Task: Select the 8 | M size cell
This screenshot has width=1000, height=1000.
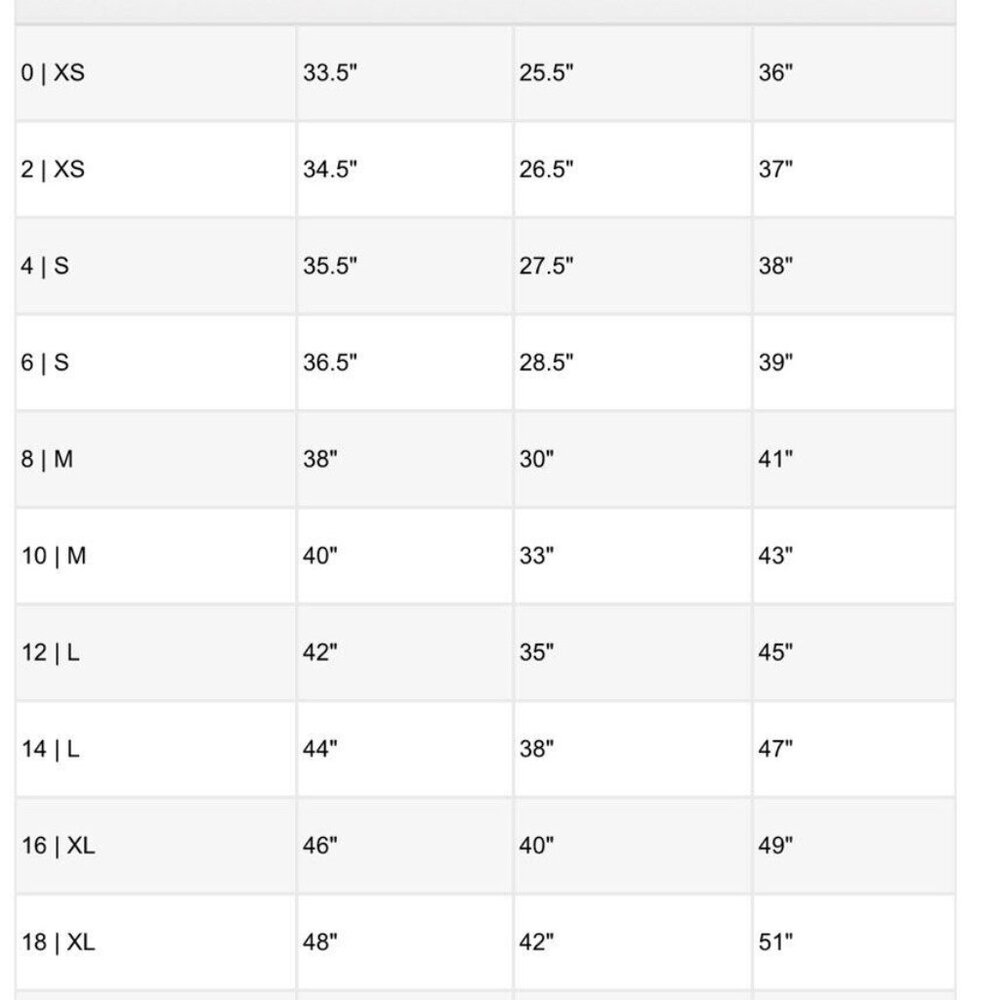Action: click(x=156, y=459)
